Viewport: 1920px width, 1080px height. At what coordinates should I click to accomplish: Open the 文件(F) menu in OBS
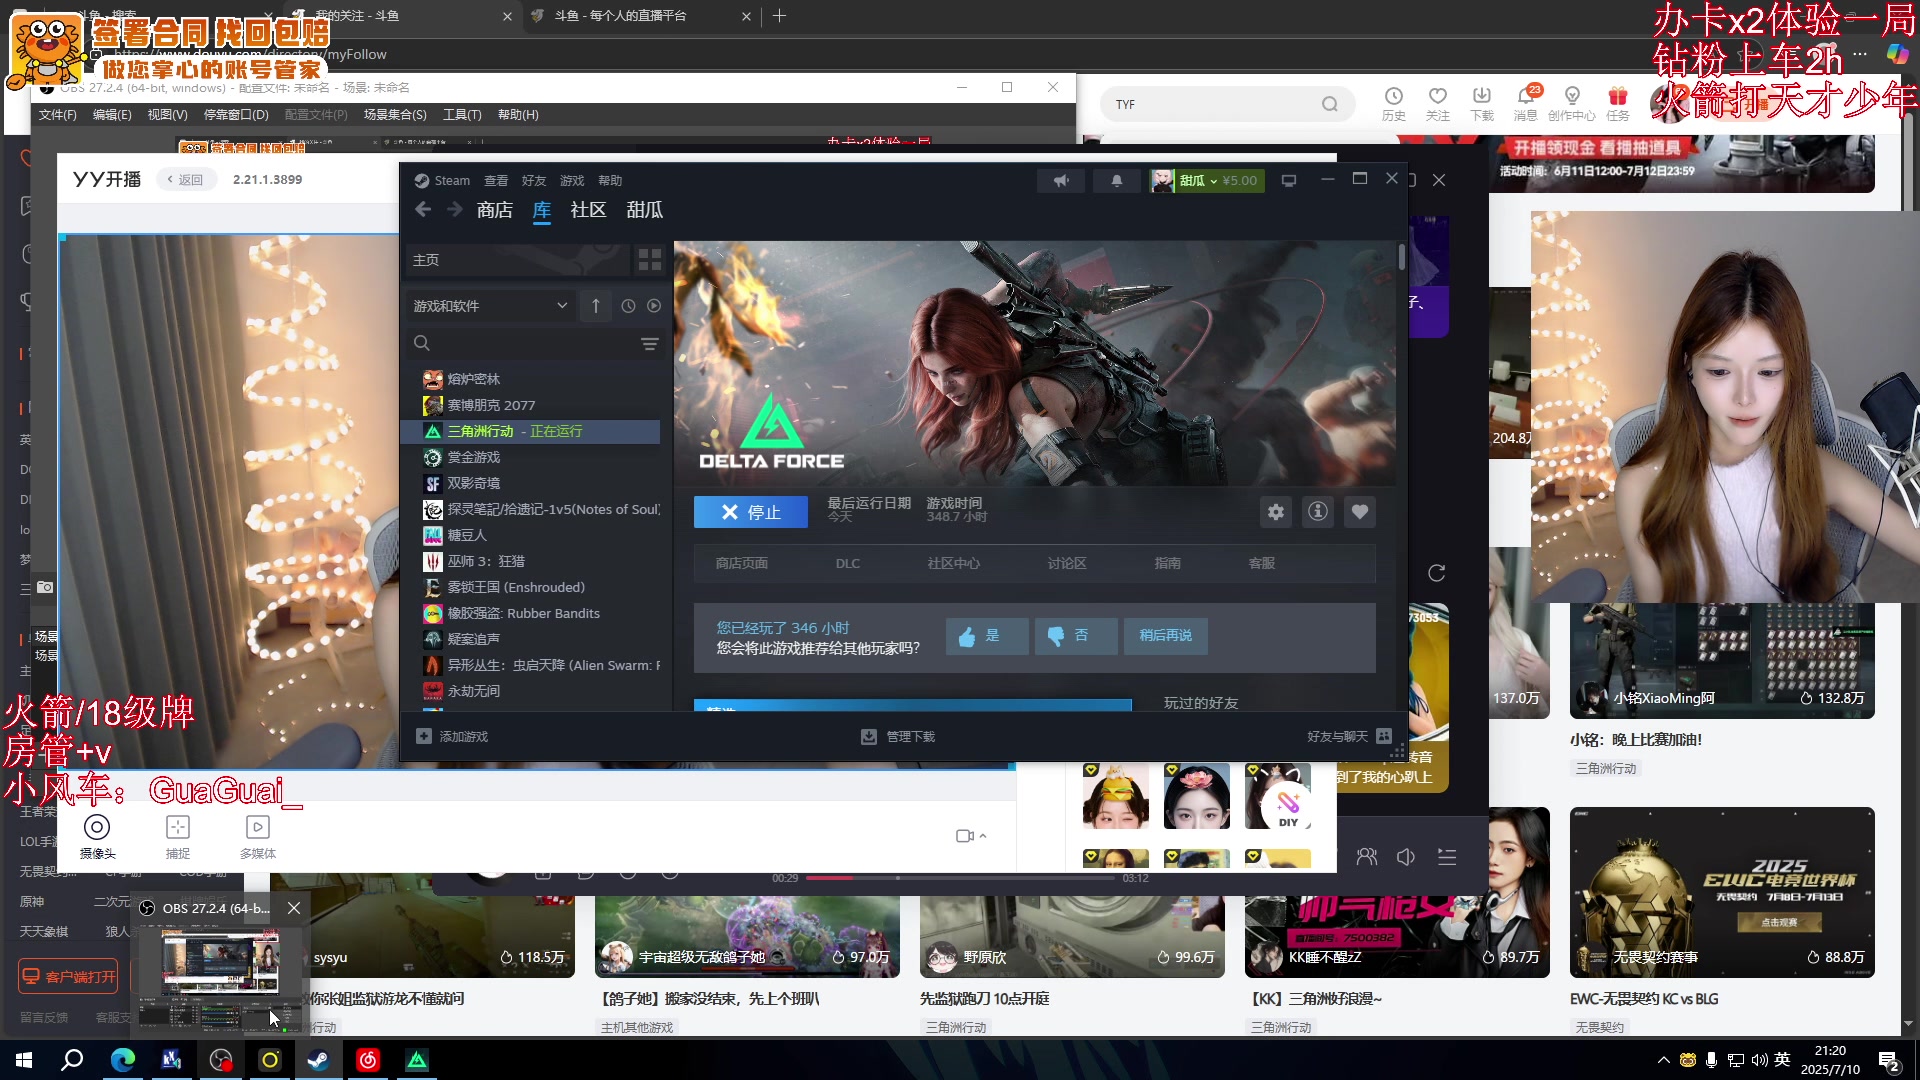[x=58, y=115]
